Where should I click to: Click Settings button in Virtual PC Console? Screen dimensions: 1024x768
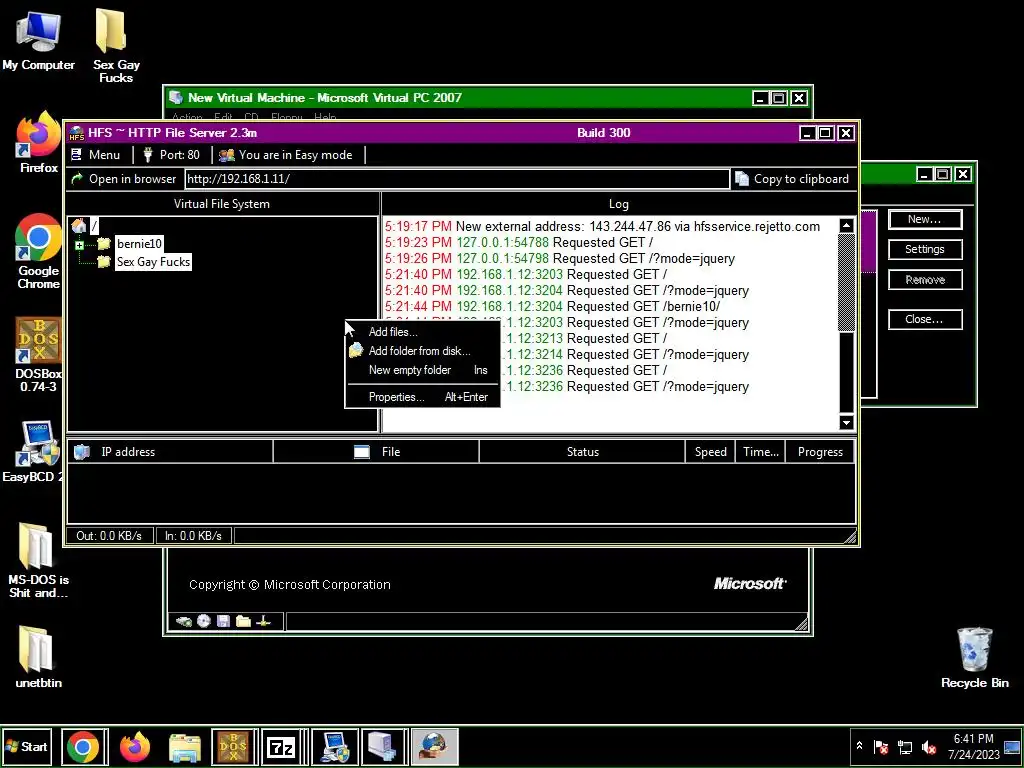pos(925,249)
